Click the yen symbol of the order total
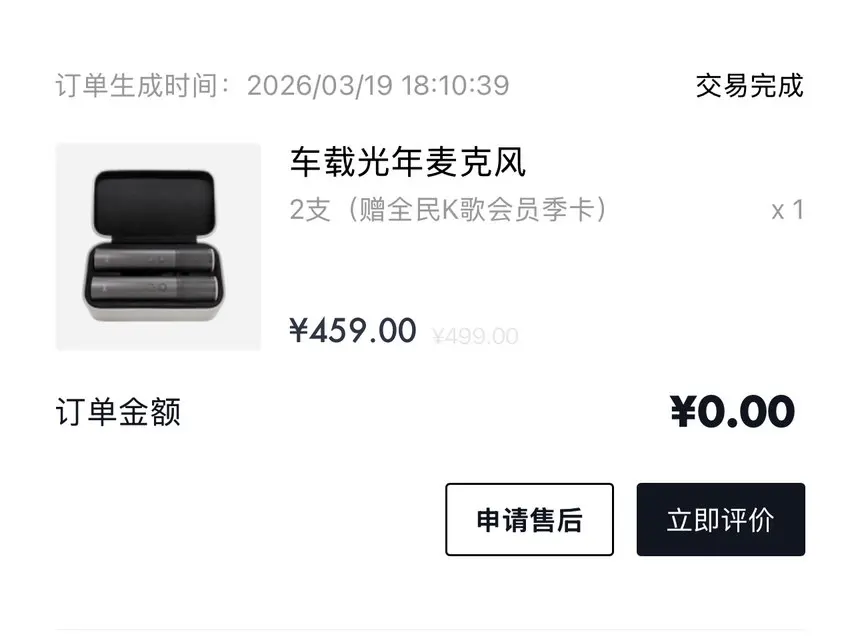 (683, 411)
